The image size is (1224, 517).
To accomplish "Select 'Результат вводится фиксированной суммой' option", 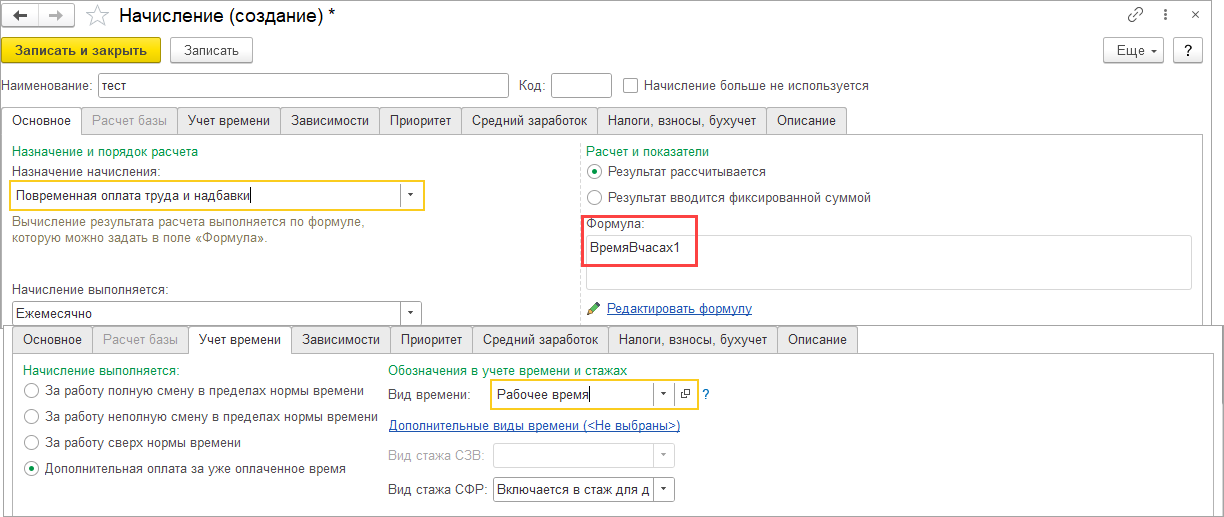I will [596, 198].
